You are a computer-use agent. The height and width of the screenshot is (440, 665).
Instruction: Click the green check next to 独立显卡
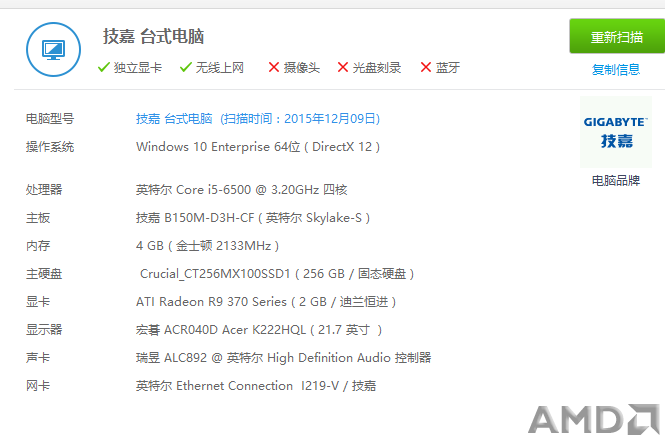pyautogui.click(x=104, y=67)
